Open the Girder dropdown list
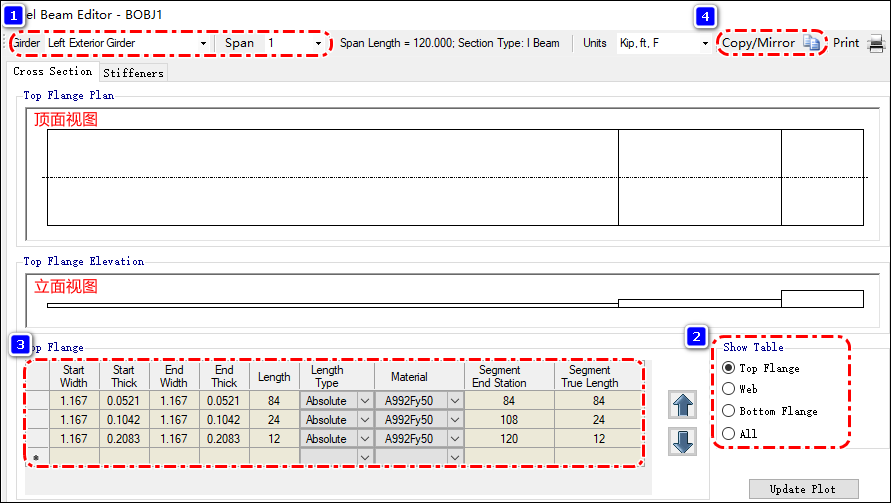 [203, 44]
